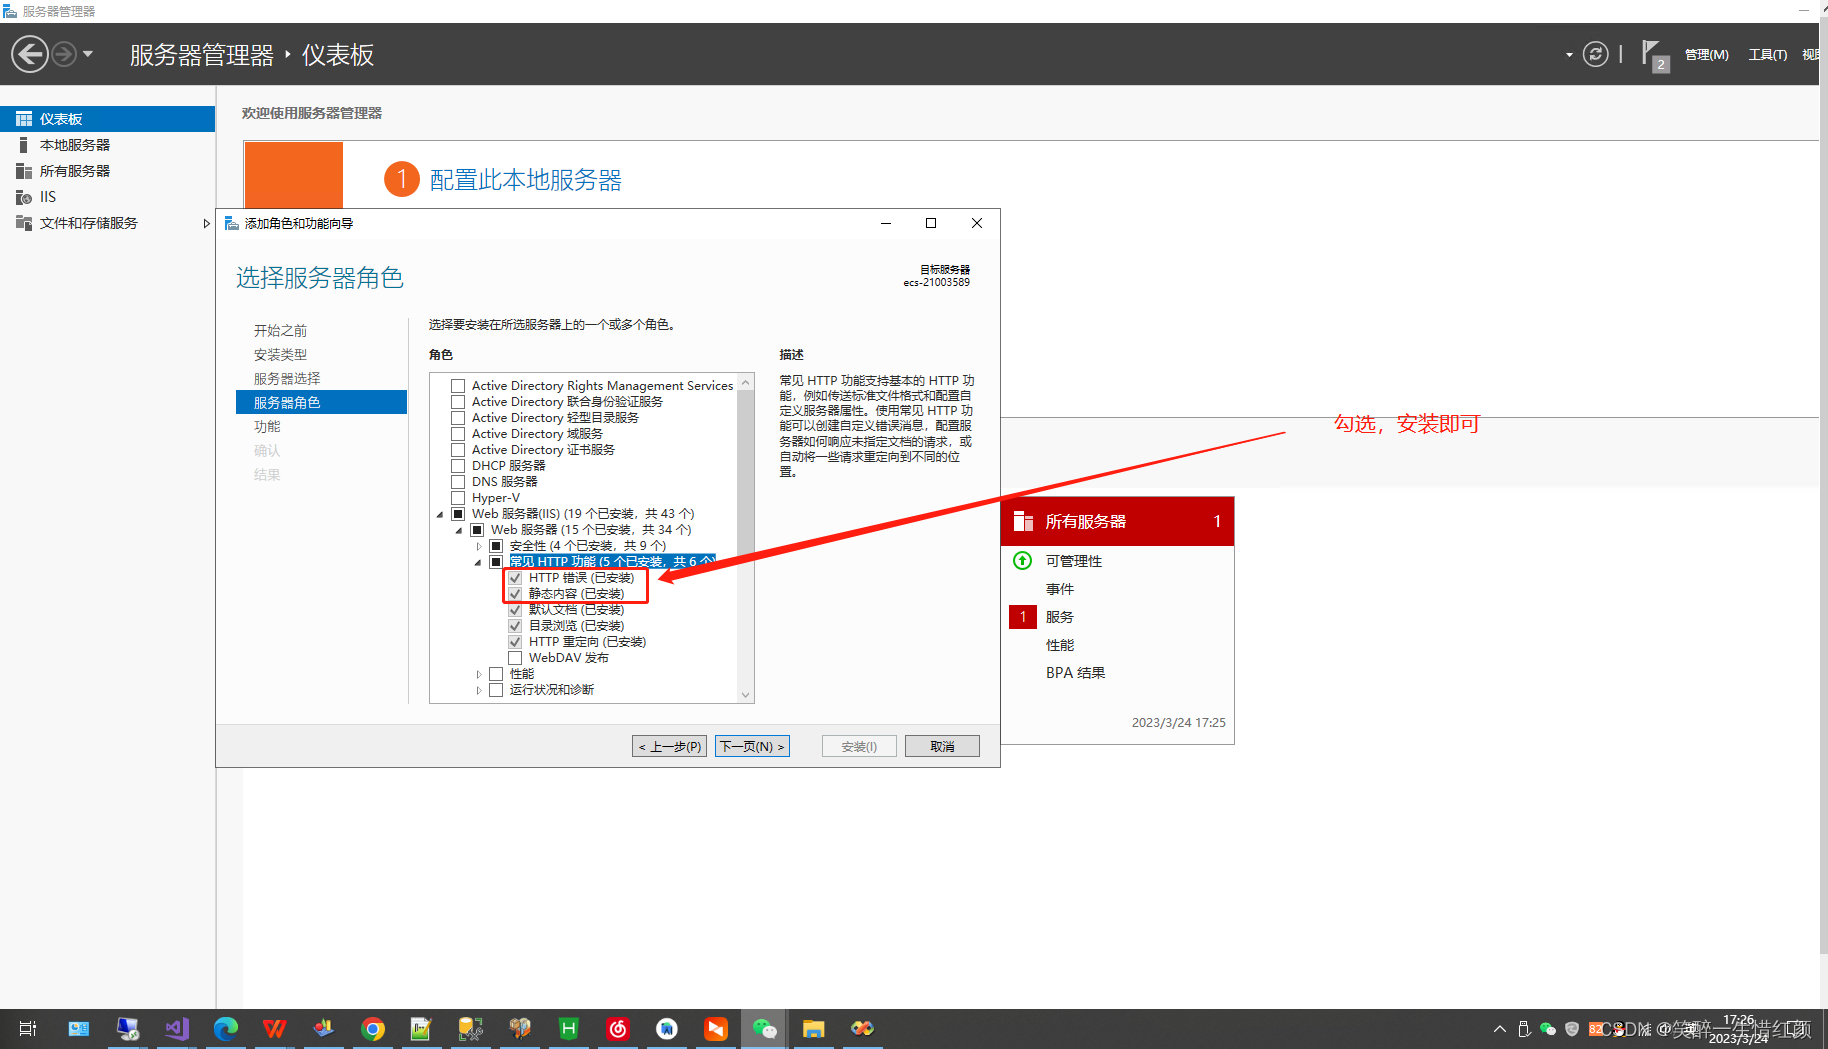Open Visual Studio from the taskbar
Screen dimensions: 1828x1049
[x=177, y=1028]
